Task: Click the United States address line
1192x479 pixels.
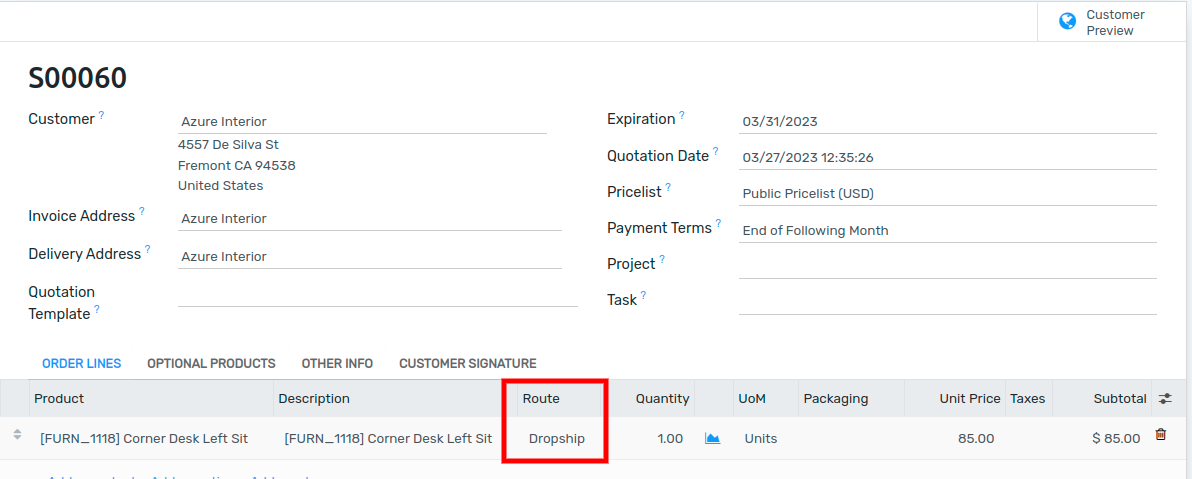Action: [x=220, y=186]
